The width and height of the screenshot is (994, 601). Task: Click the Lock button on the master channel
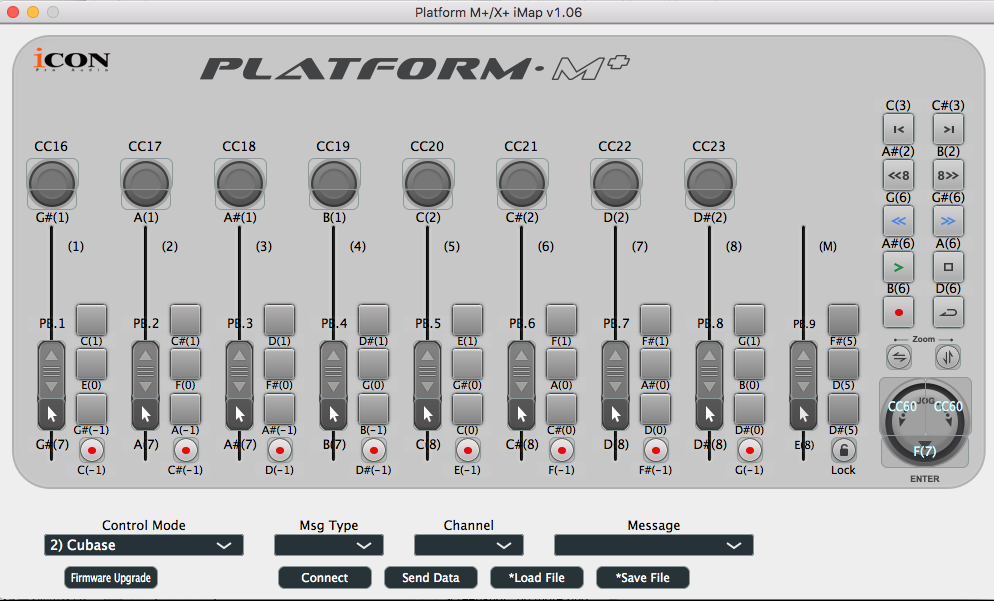point(843,451)
